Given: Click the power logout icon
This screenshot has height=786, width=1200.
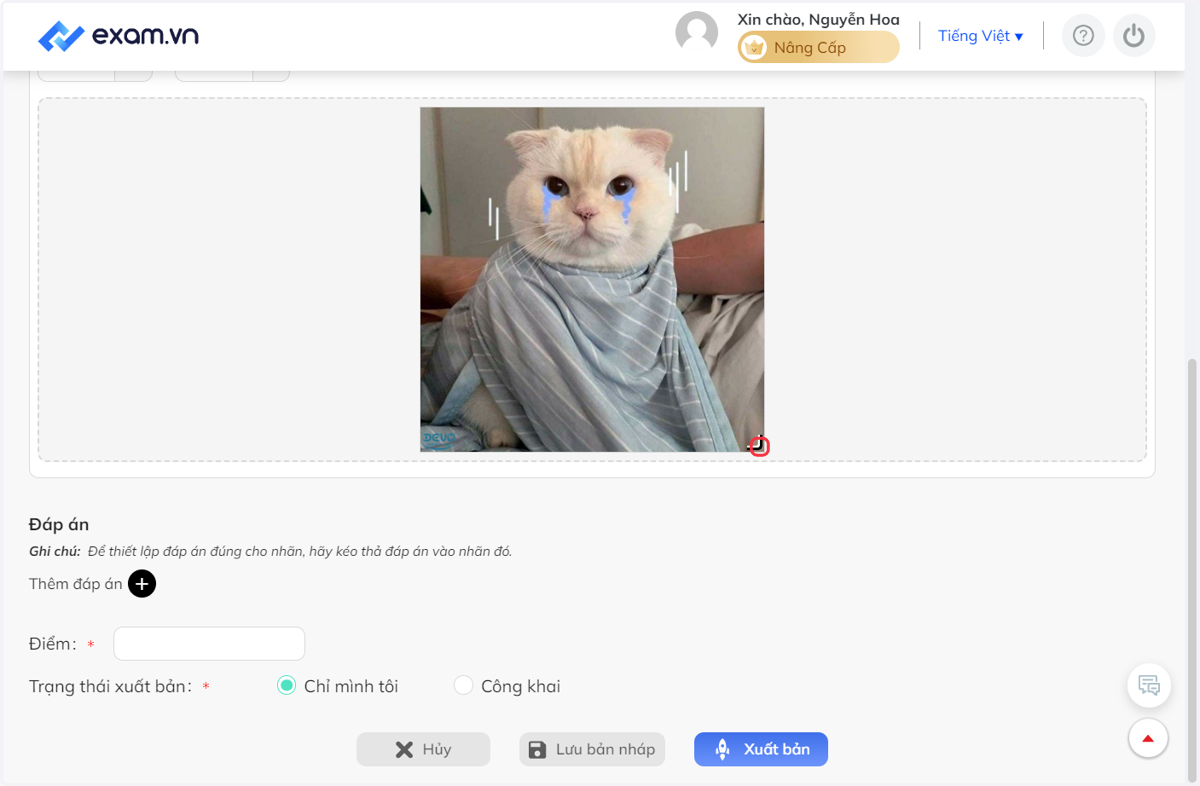Looking at the screenshot, I should click(x=1133, y=36).
